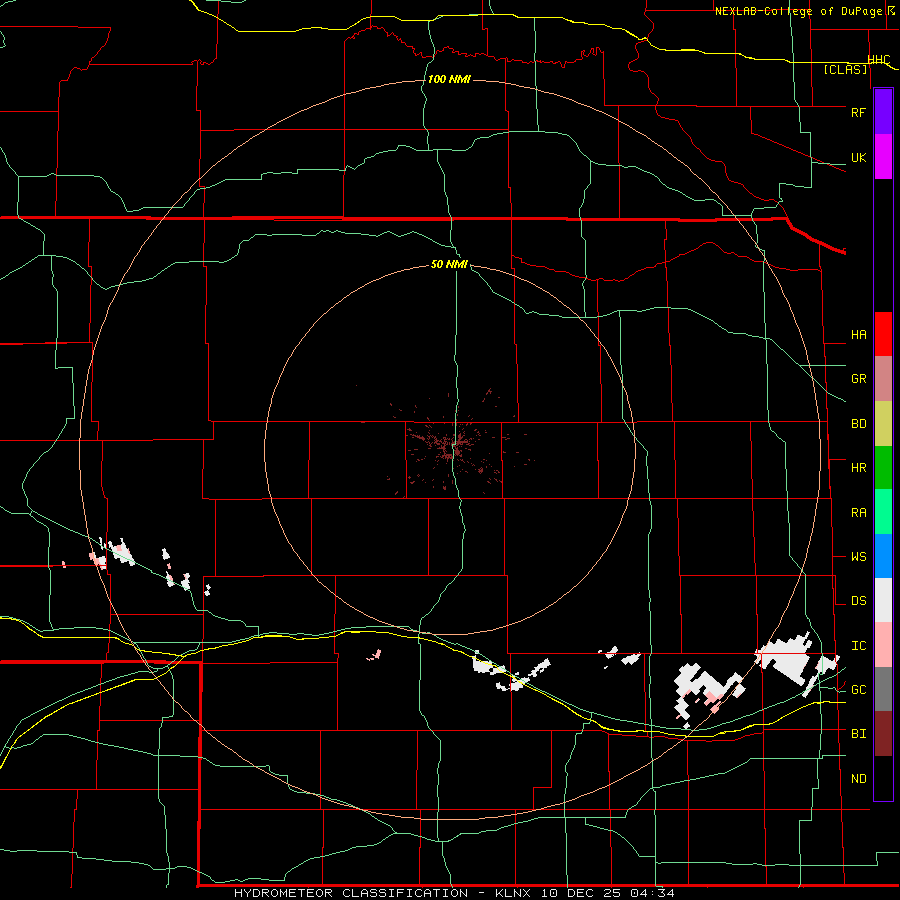Screen dimensions: 900x900
Task: Click the HA red legend color swatch
Action: click(x=883, y=334)
